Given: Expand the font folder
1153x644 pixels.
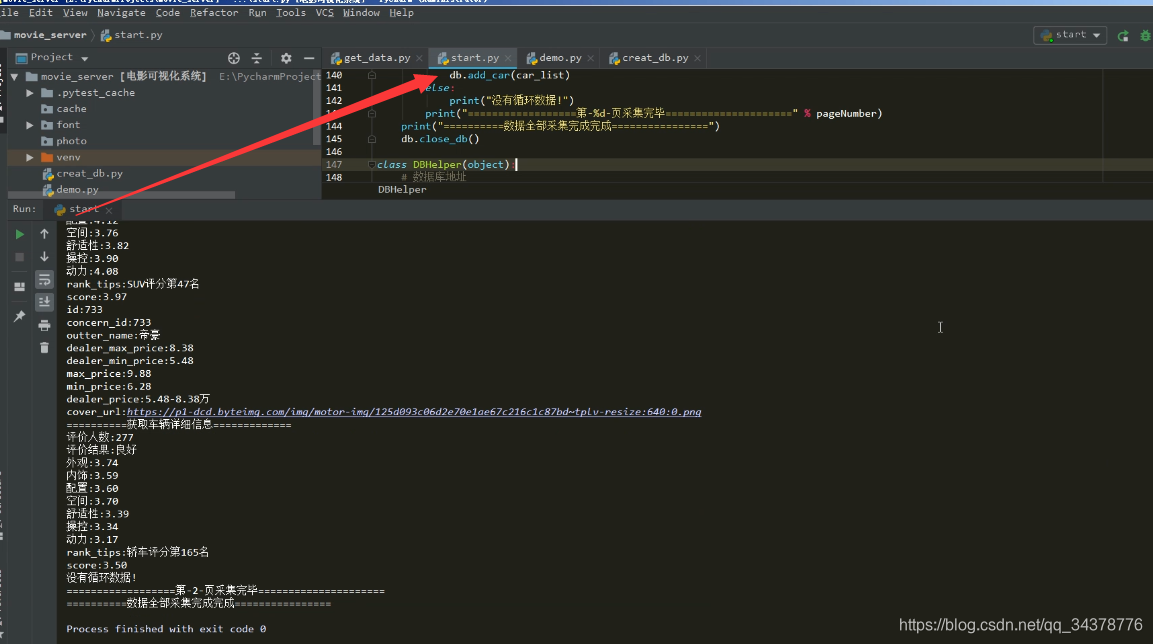Looking at the screenshot, I should [x=29, y=125].
